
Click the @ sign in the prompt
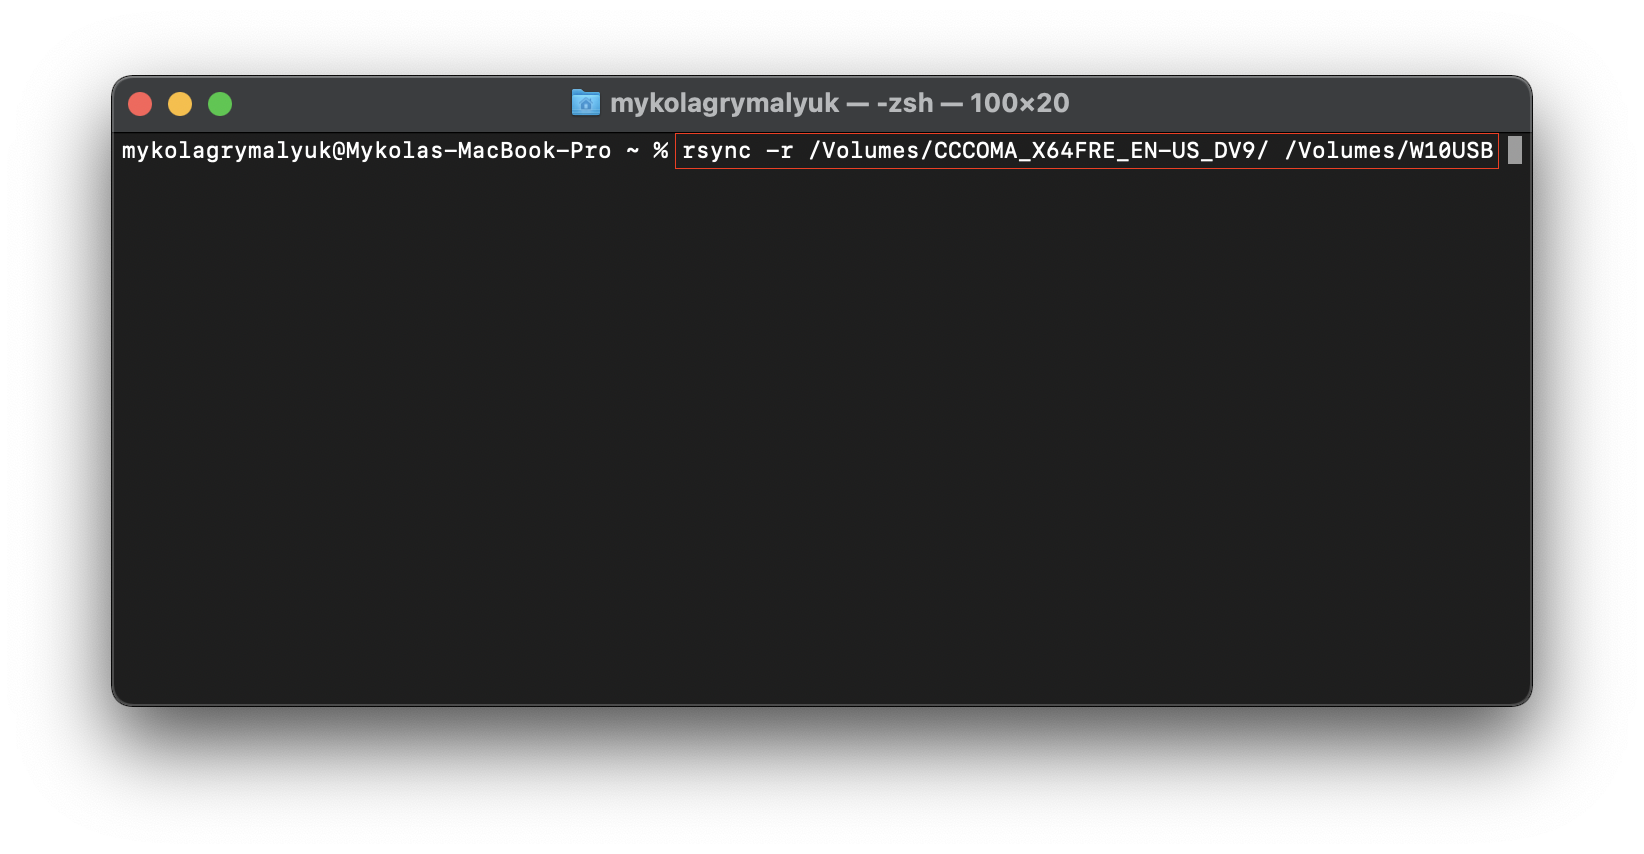pyautogui.click(x=339, y=151)
